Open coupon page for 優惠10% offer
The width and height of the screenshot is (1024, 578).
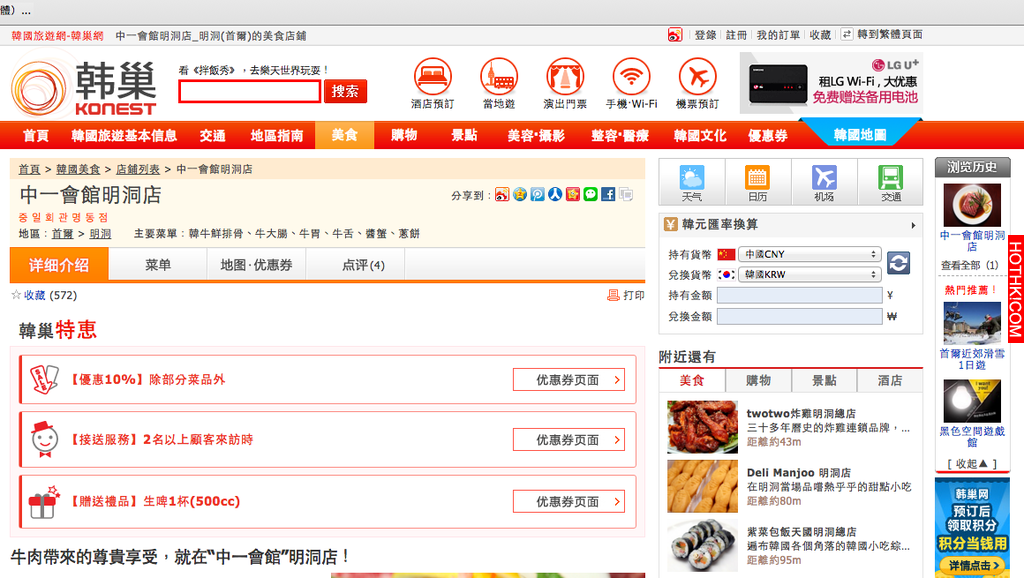click(569, 379)
